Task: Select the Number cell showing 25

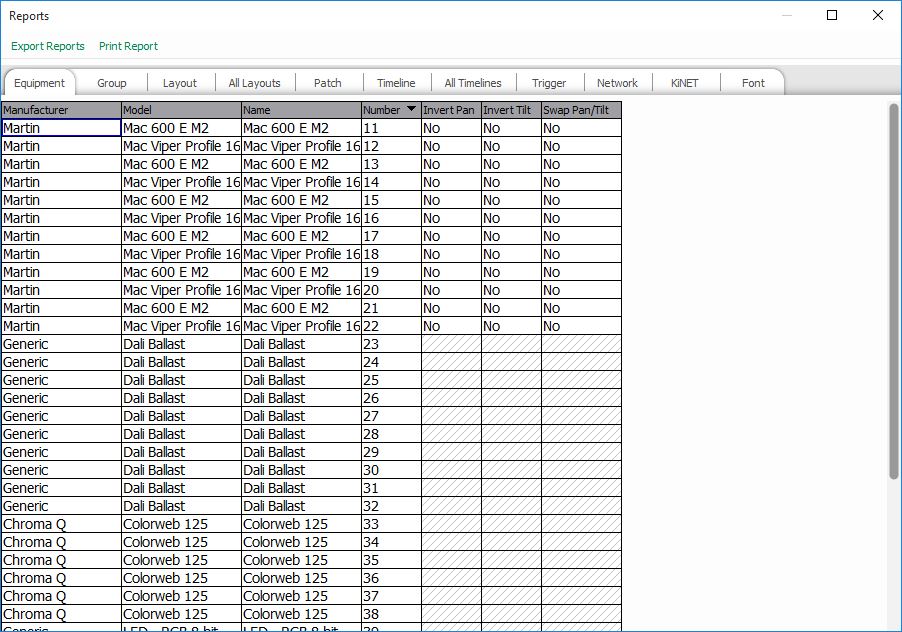Action: click(391, 380)
